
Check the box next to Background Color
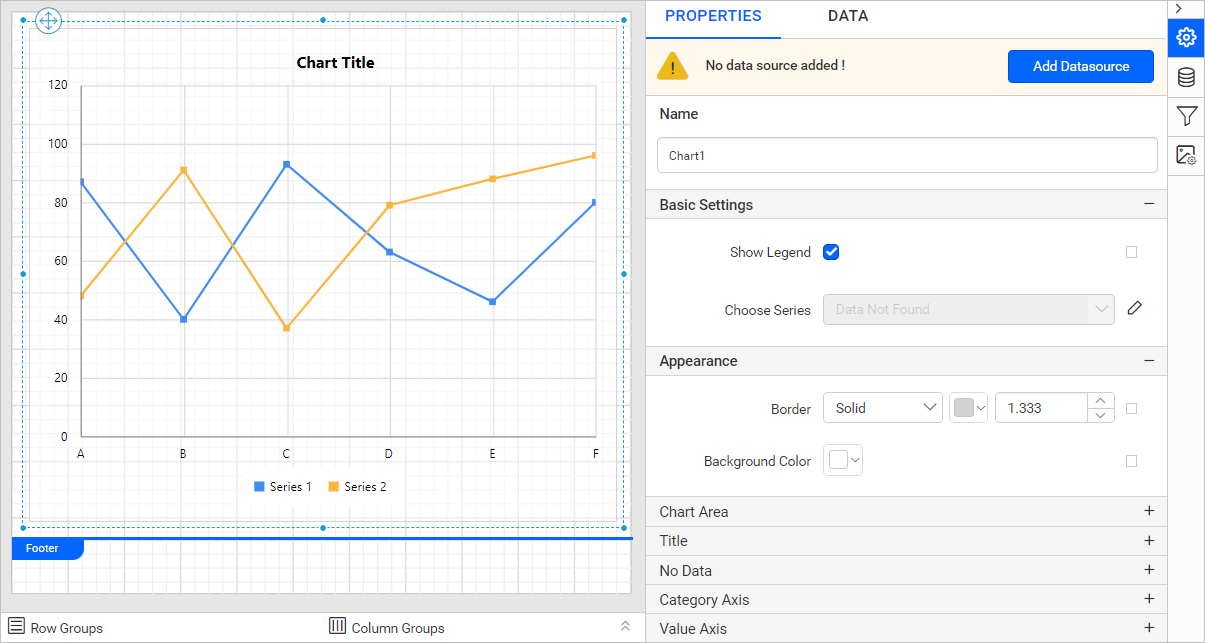point(1131,460)
